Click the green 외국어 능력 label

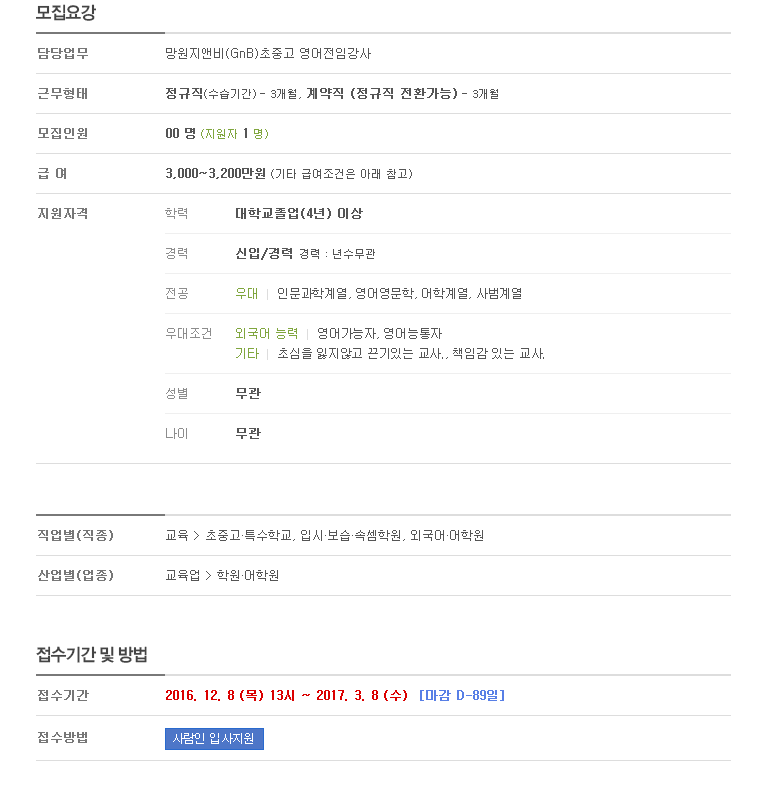[266, 334]
